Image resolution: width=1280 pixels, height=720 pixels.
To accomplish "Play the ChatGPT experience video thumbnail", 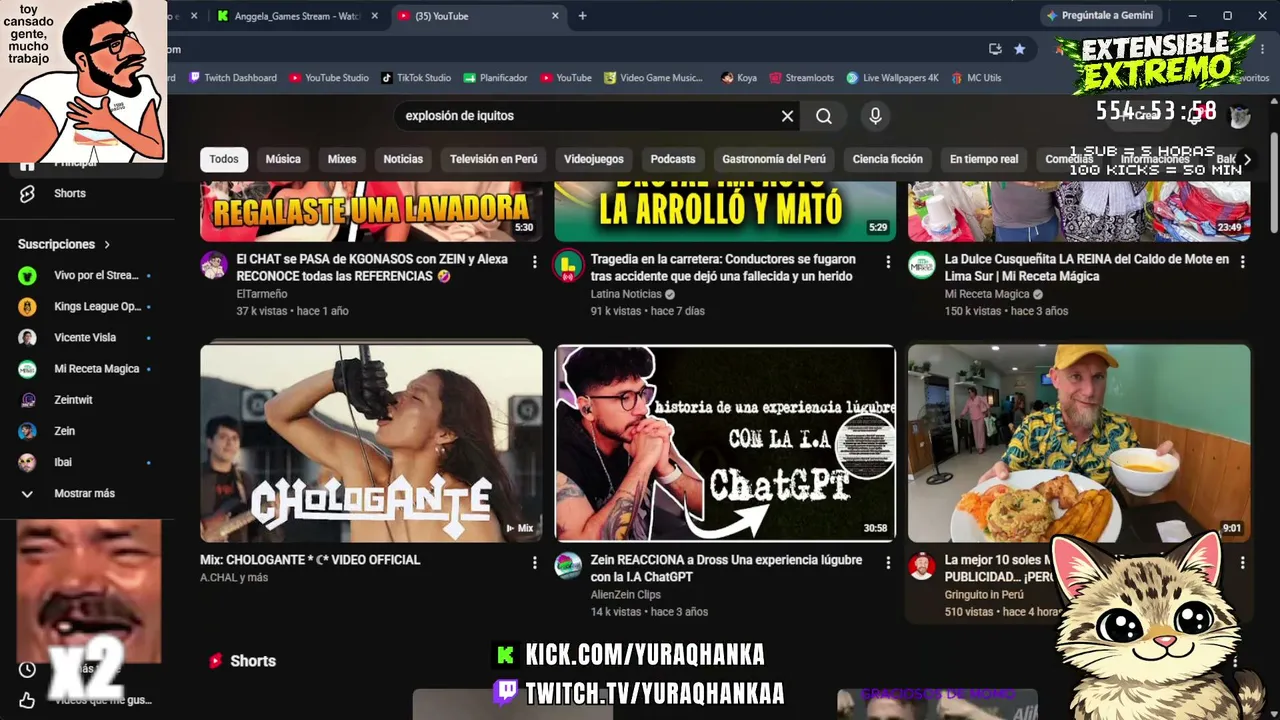I will 725,443.
